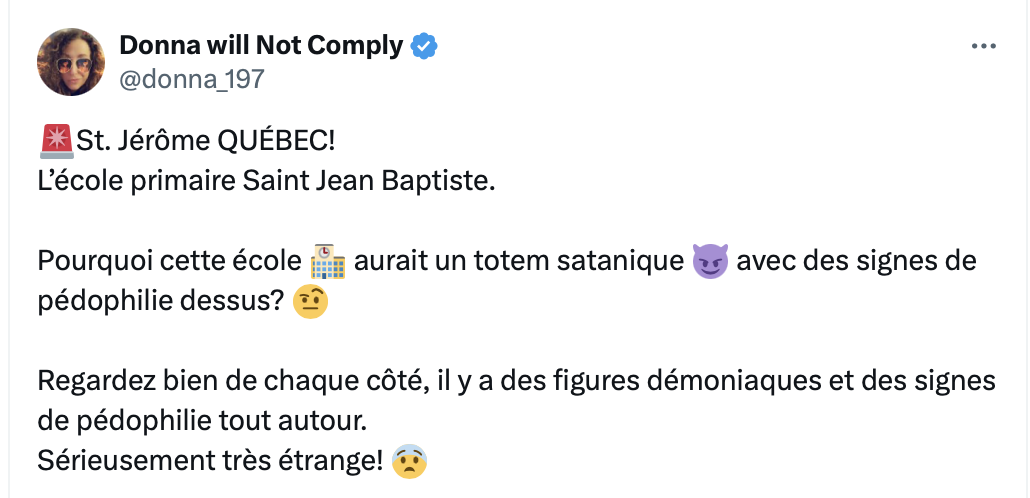Click the text "Sérieusement très étrange!"
The image size is (1030, 498).
(210, 462)
